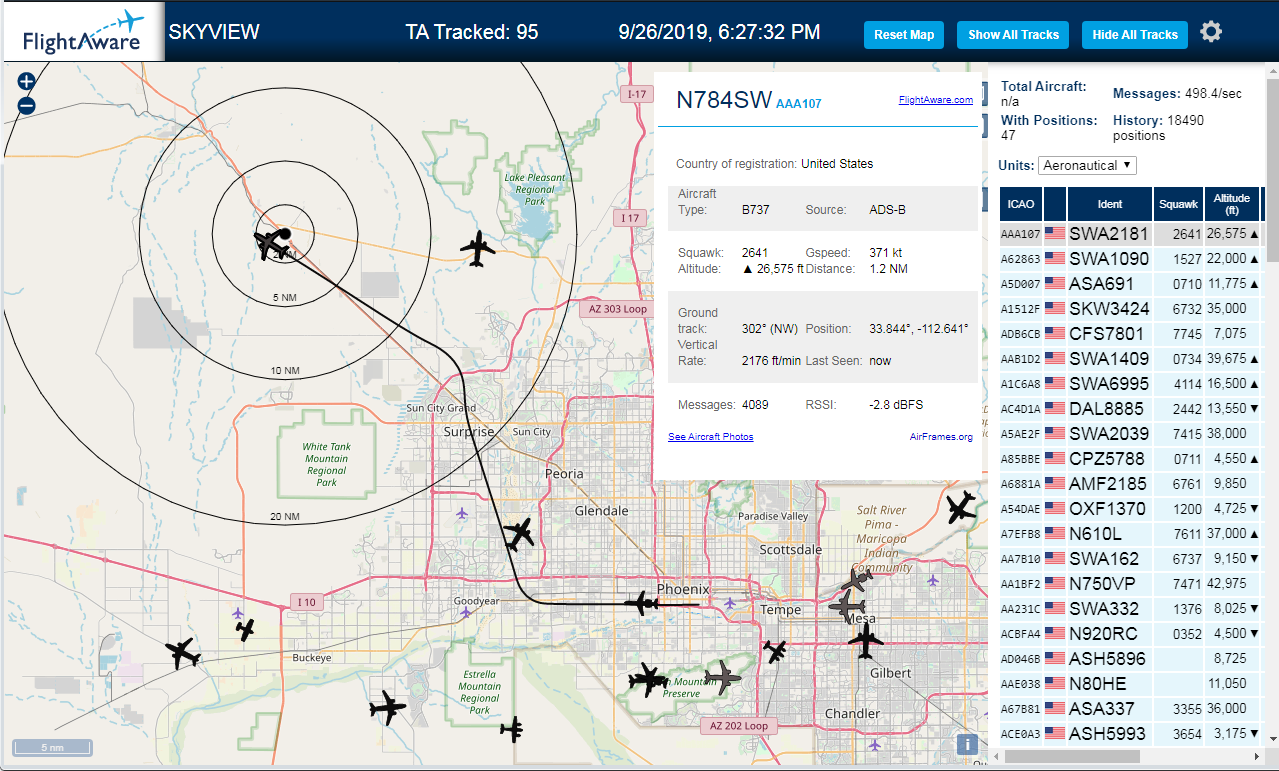Select the CFS7801 row in the aircraft table
The height and width of the screenshot is (771, 1279).
pos(1130,334)
